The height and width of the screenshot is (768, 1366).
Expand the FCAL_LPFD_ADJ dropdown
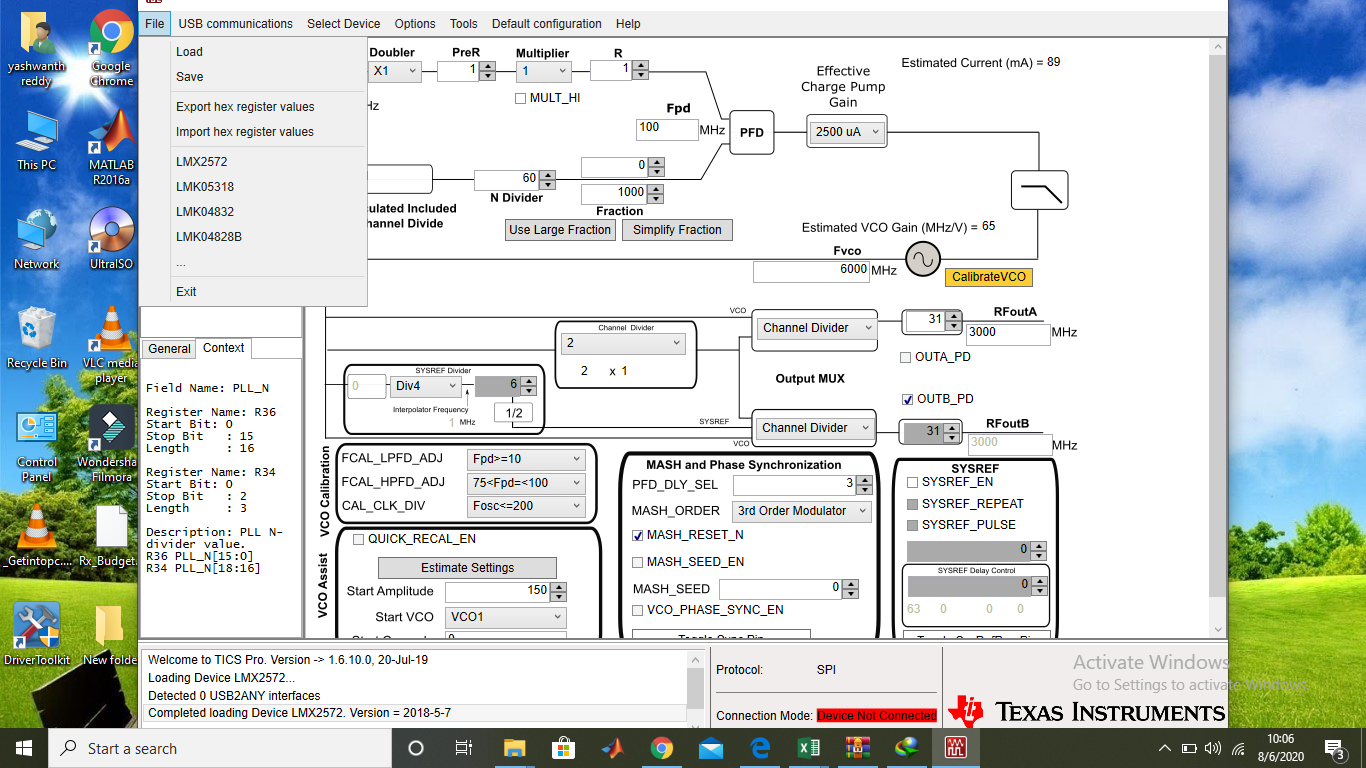526,459
